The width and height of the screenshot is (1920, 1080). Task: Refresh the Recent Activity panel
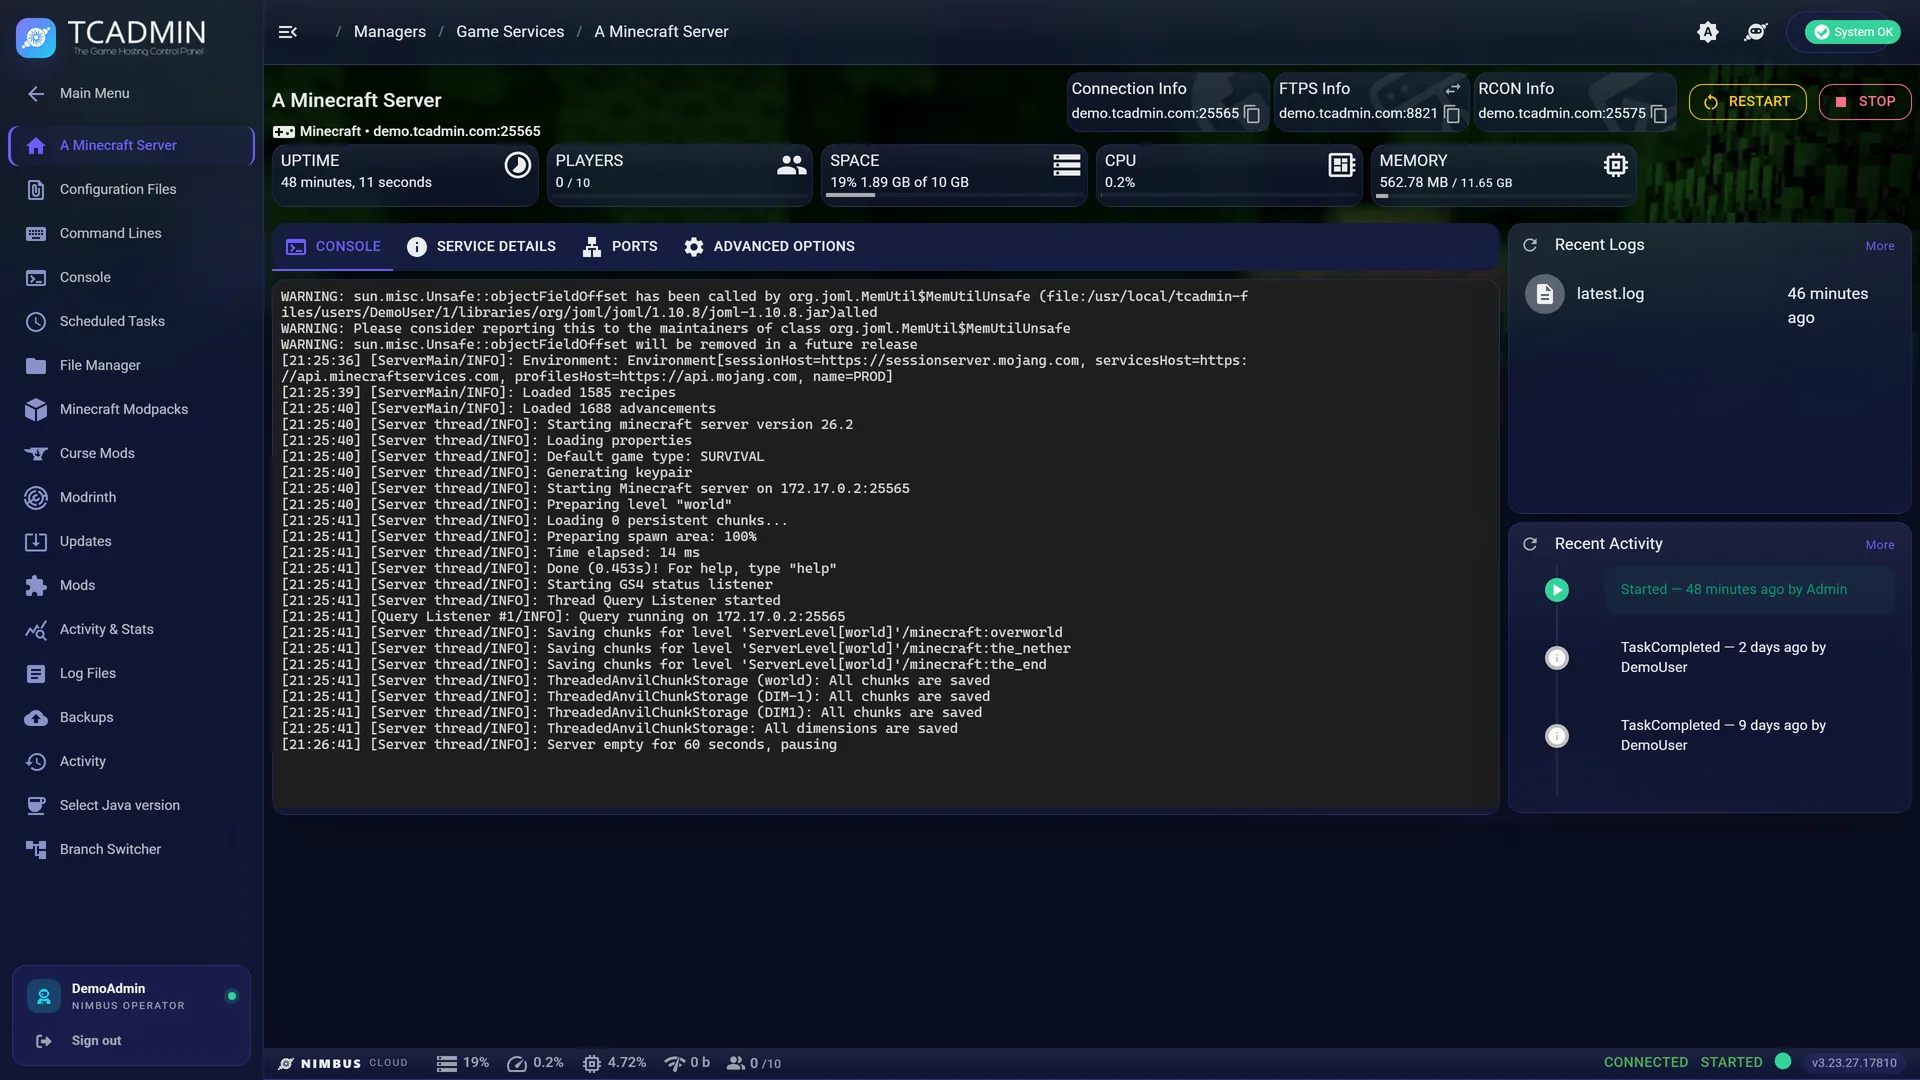pyautogui.click(x=1530, y=544)
